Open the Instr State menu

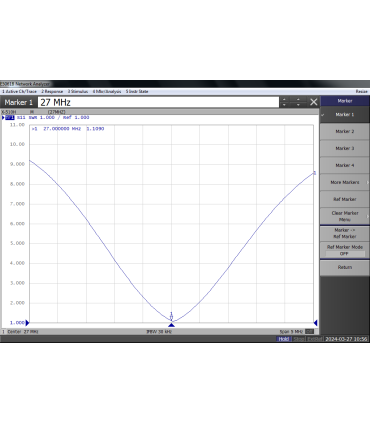click(137, 91)
